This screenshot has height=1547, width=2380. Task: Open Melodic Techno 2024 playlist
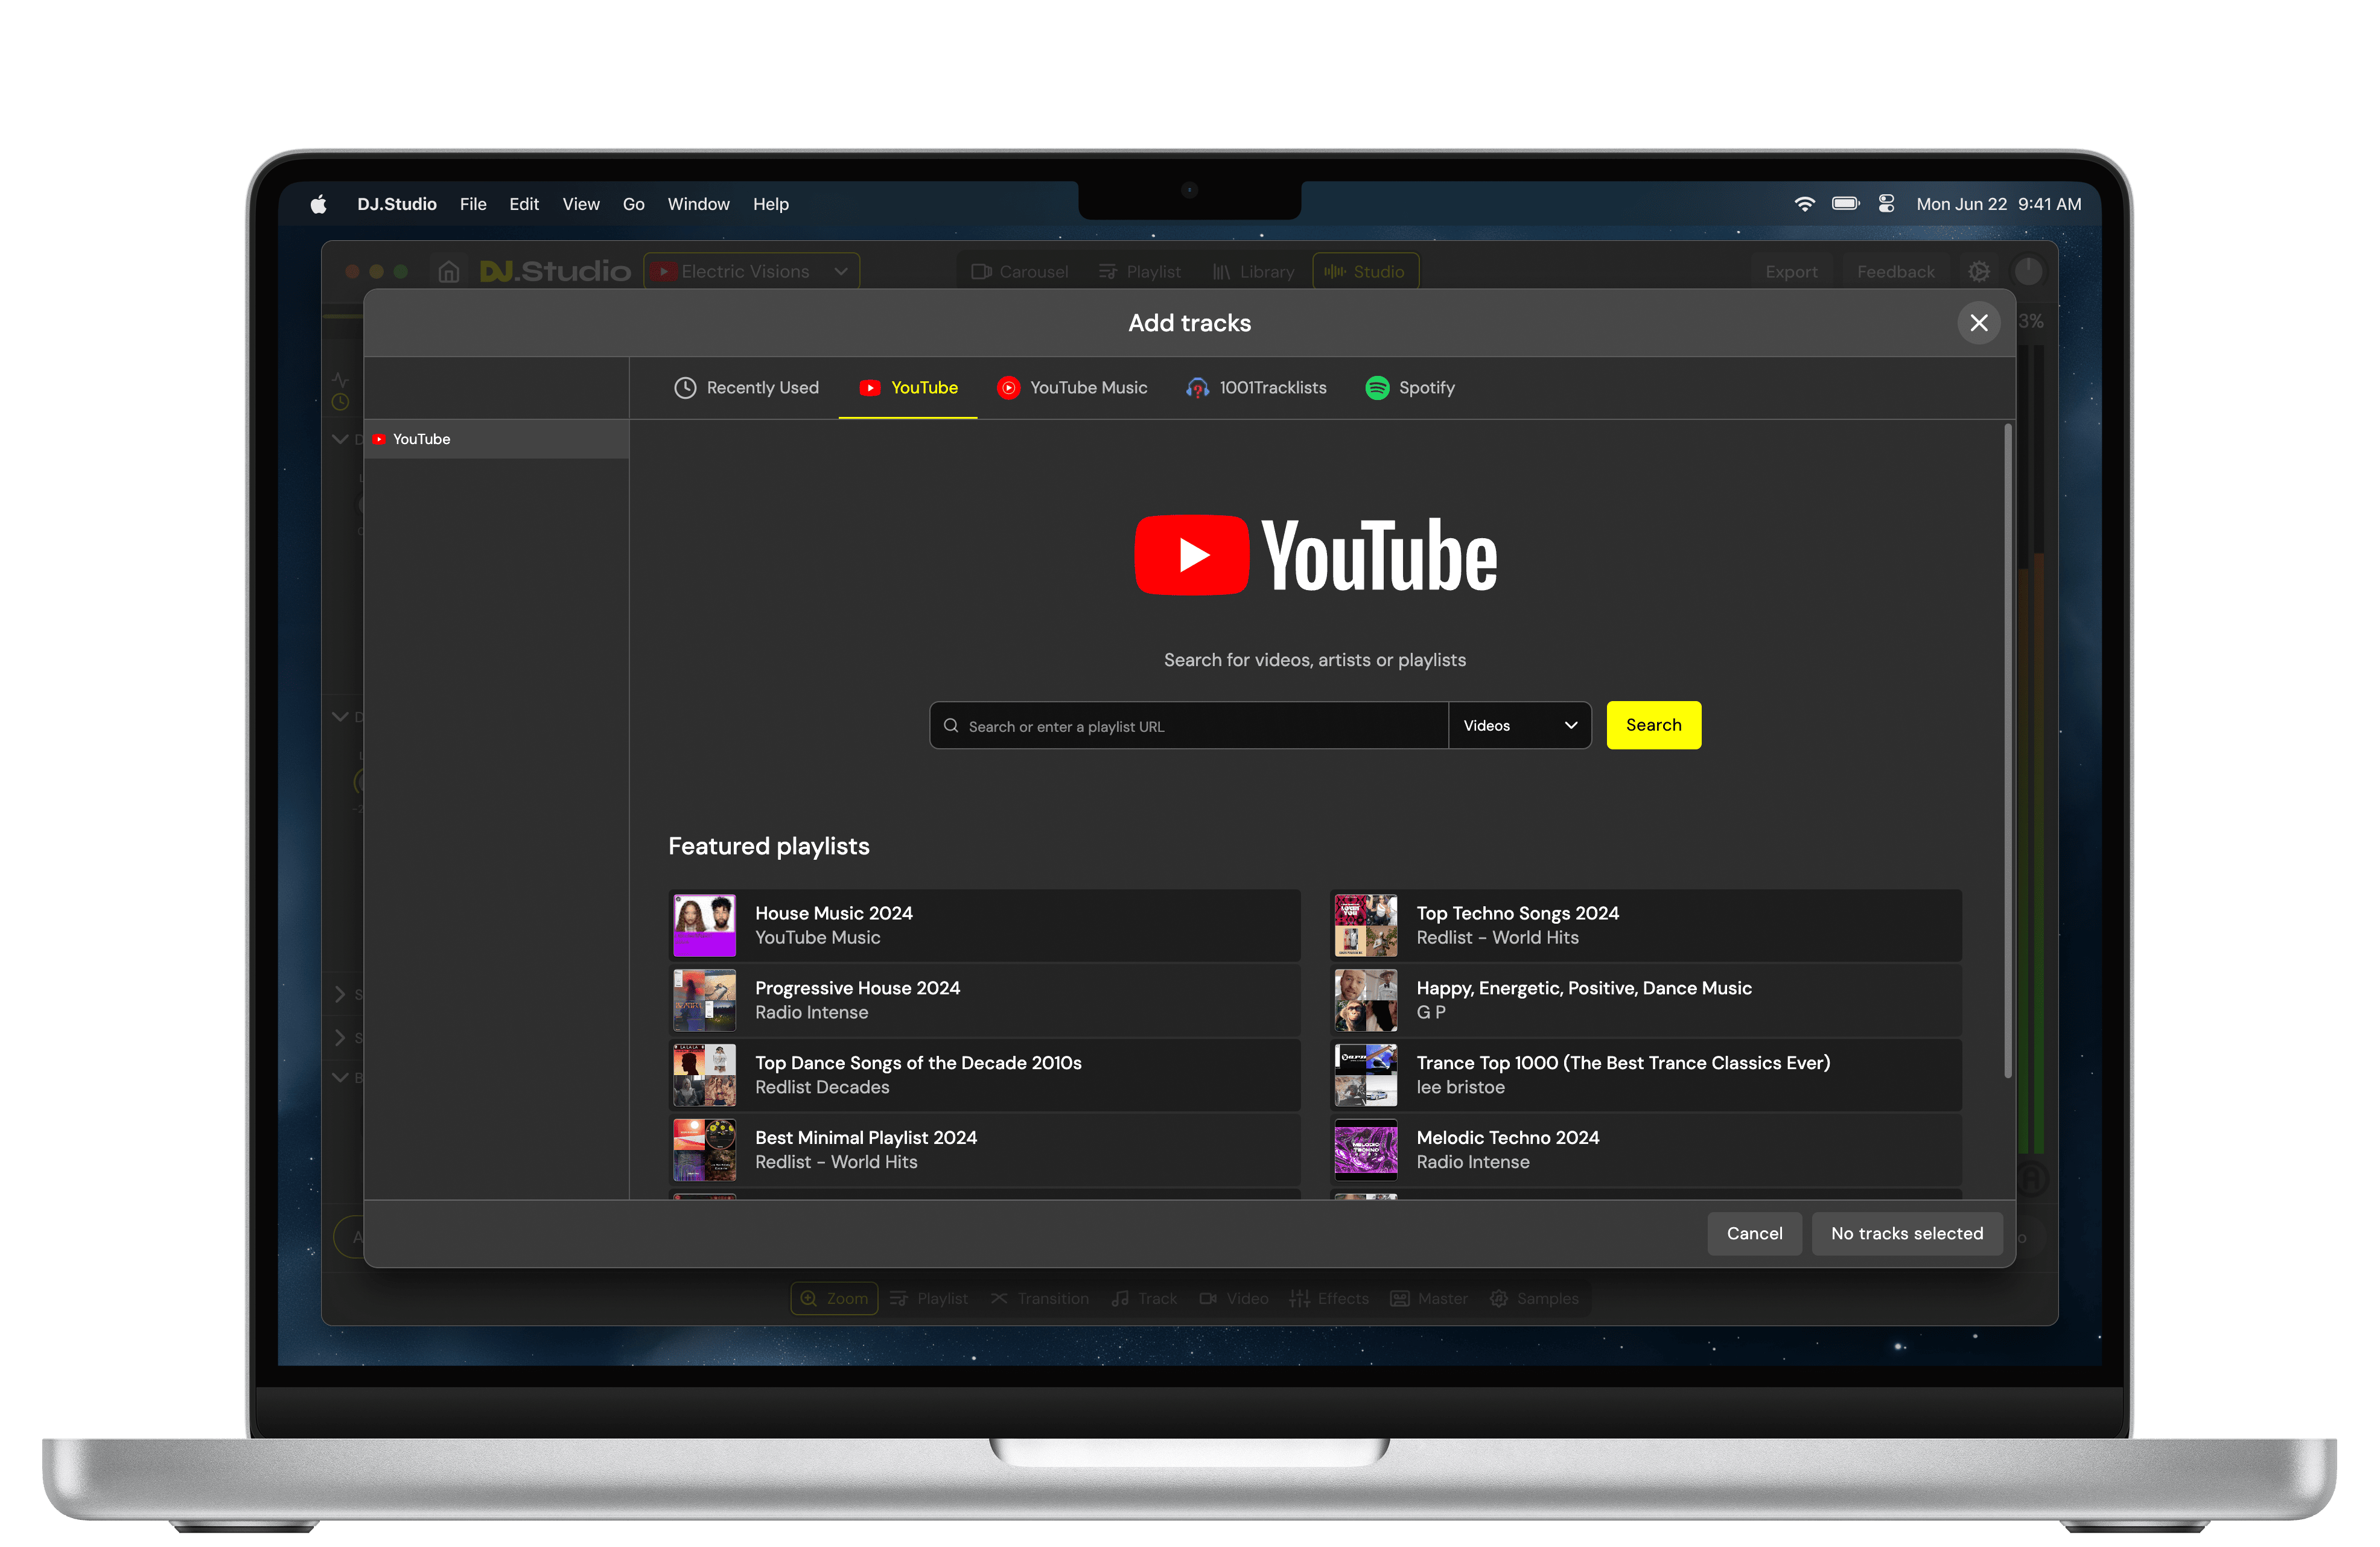pos(1646,1150)
